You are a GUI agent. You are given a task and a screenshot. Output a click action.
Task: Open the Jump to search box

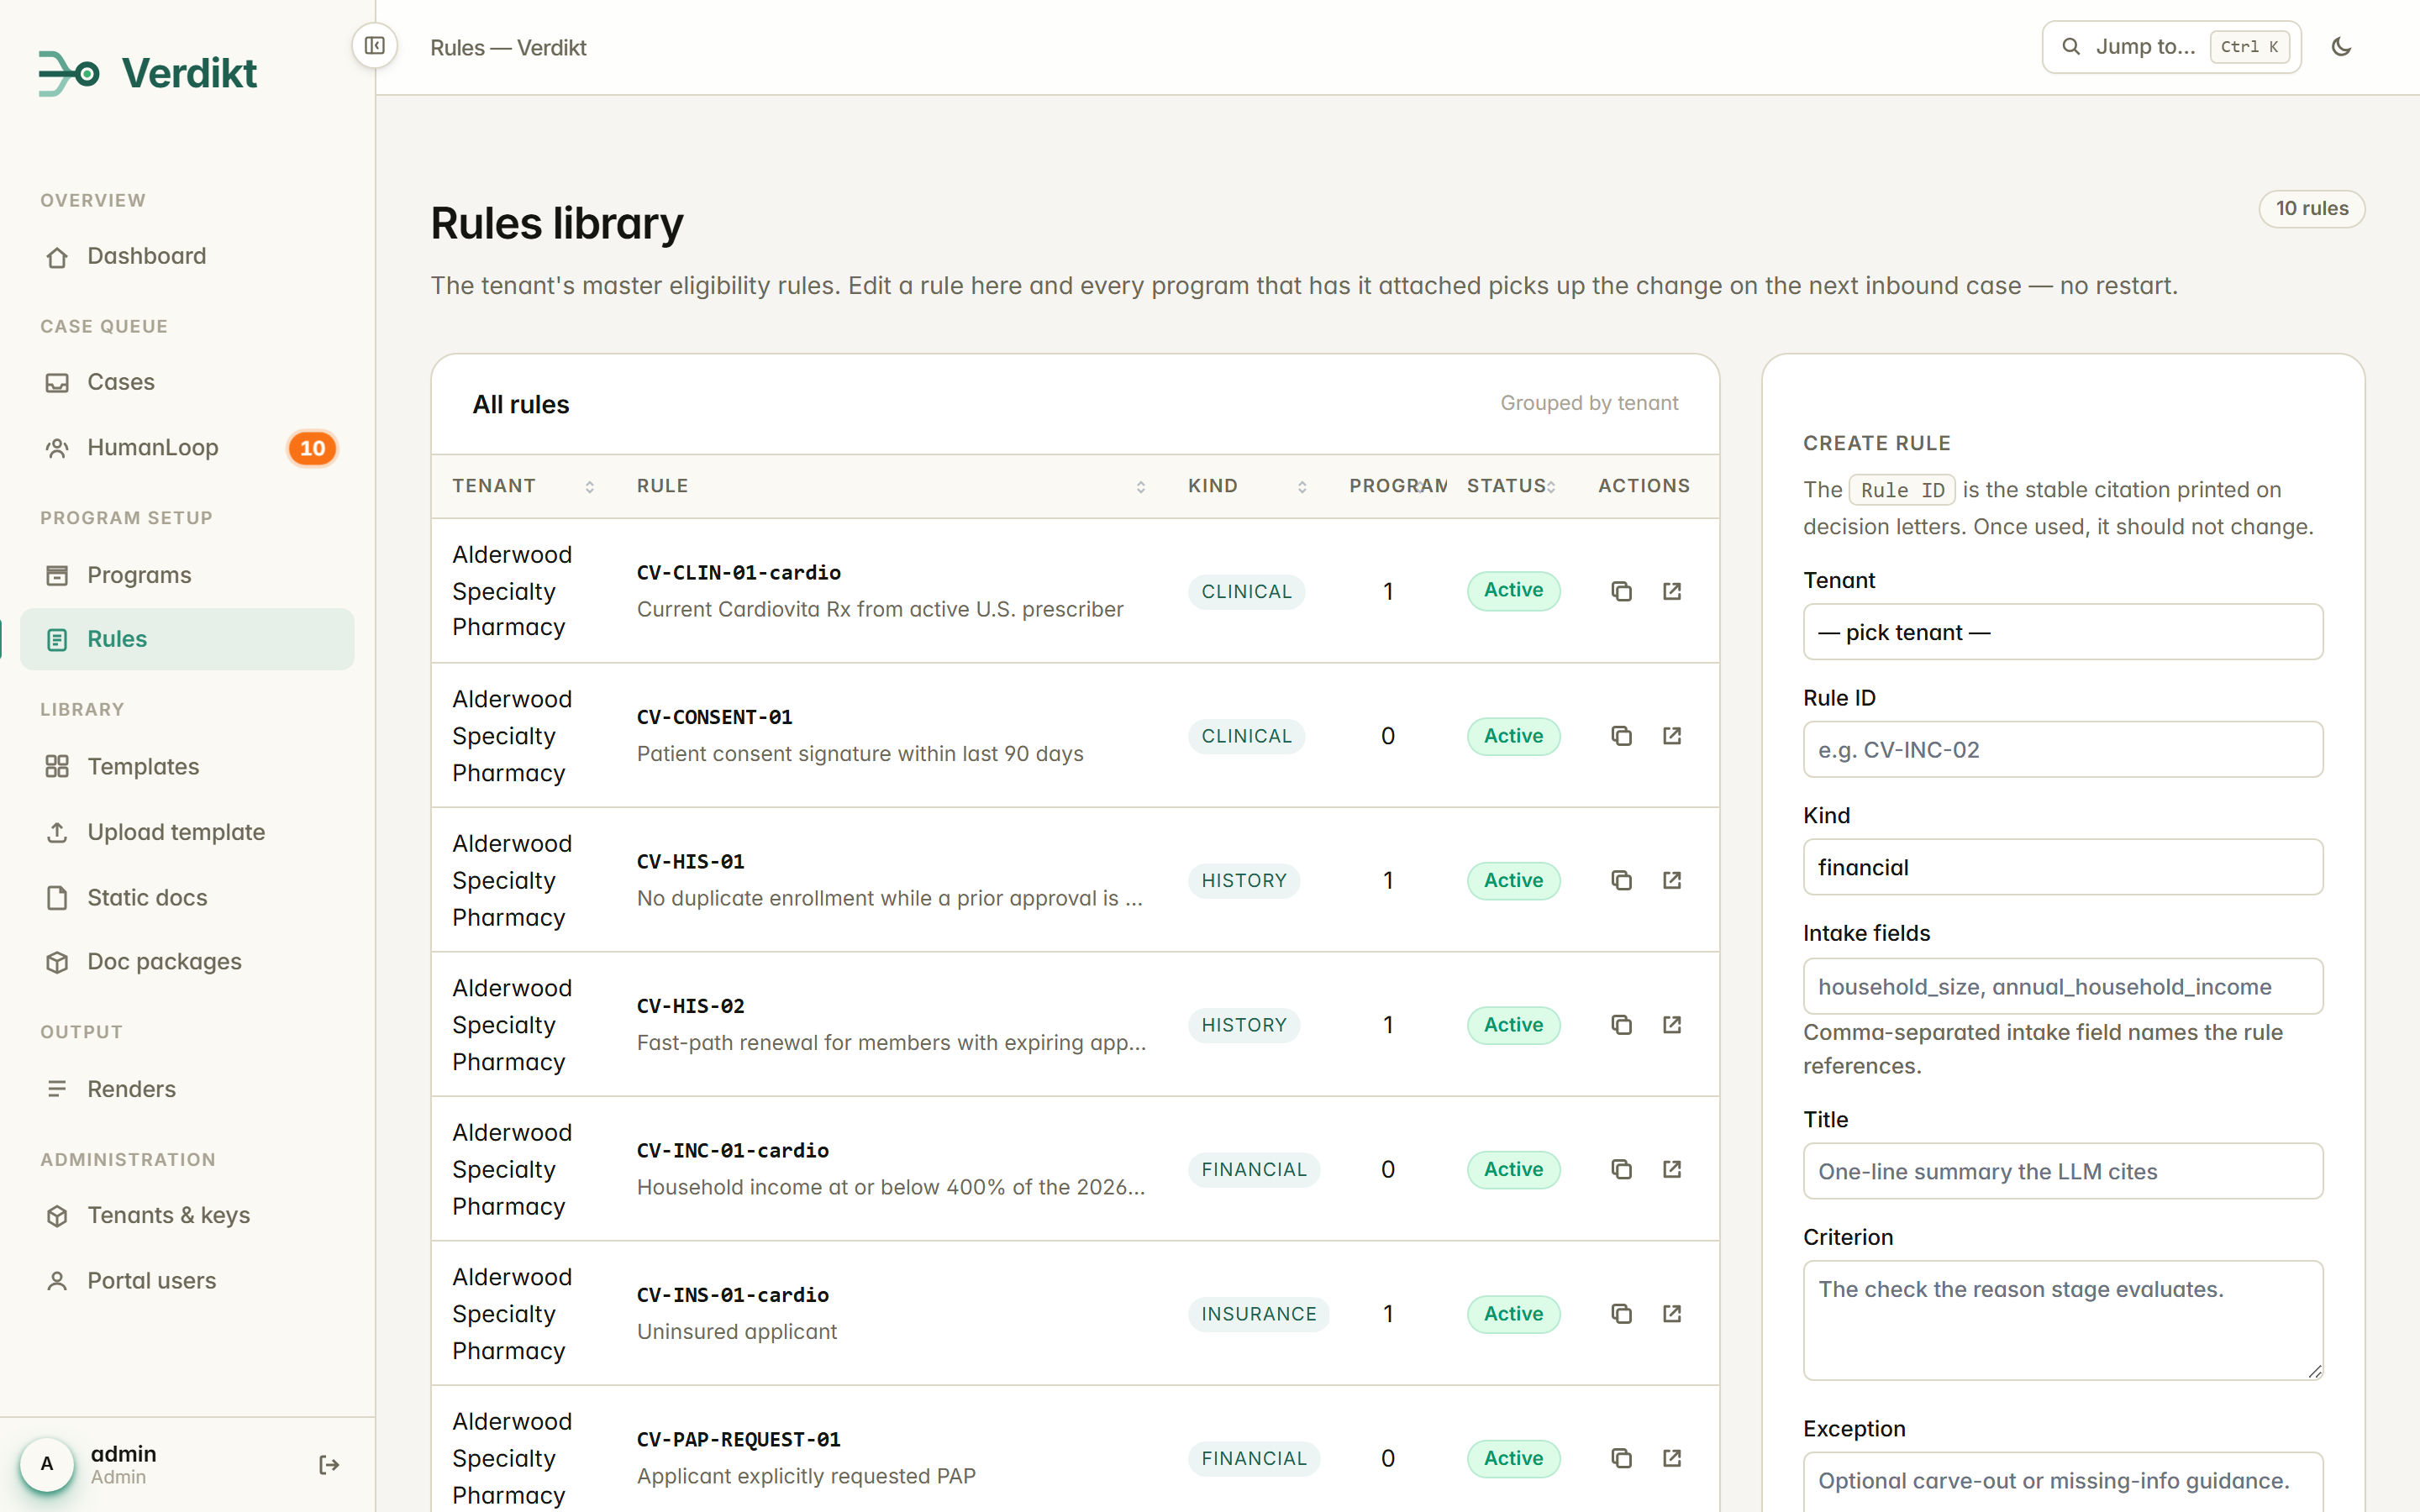(2171, 47)
